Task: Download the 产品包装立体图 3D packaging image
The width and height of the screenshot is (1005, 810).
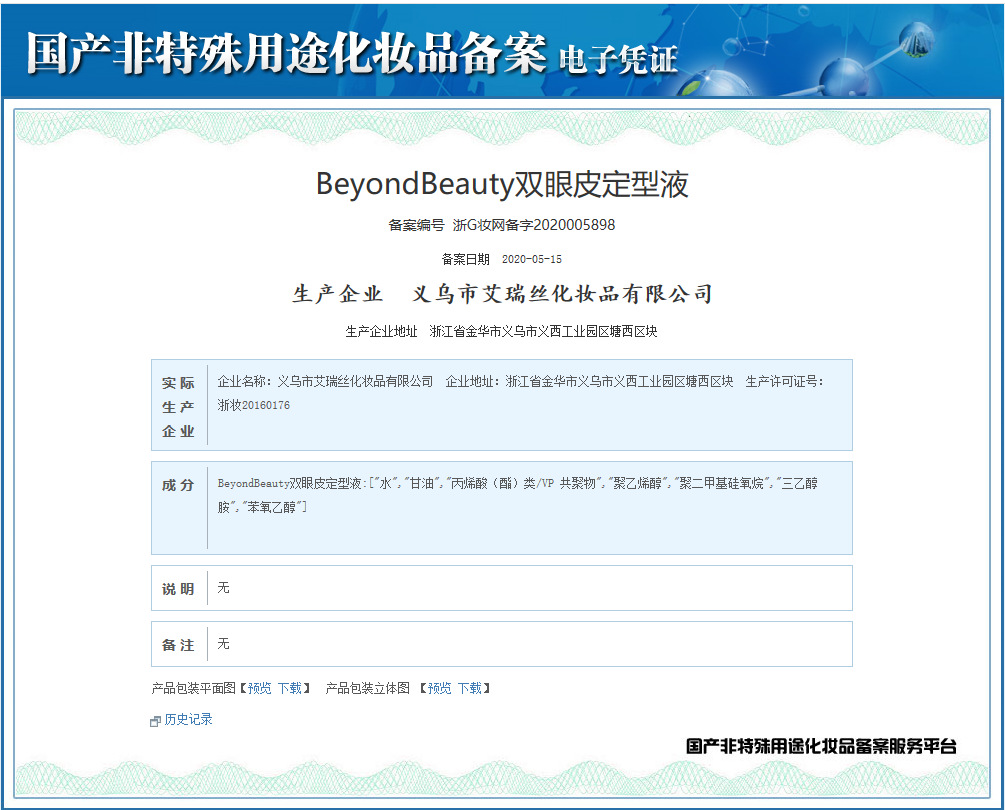Action: [x=469, y=689]
